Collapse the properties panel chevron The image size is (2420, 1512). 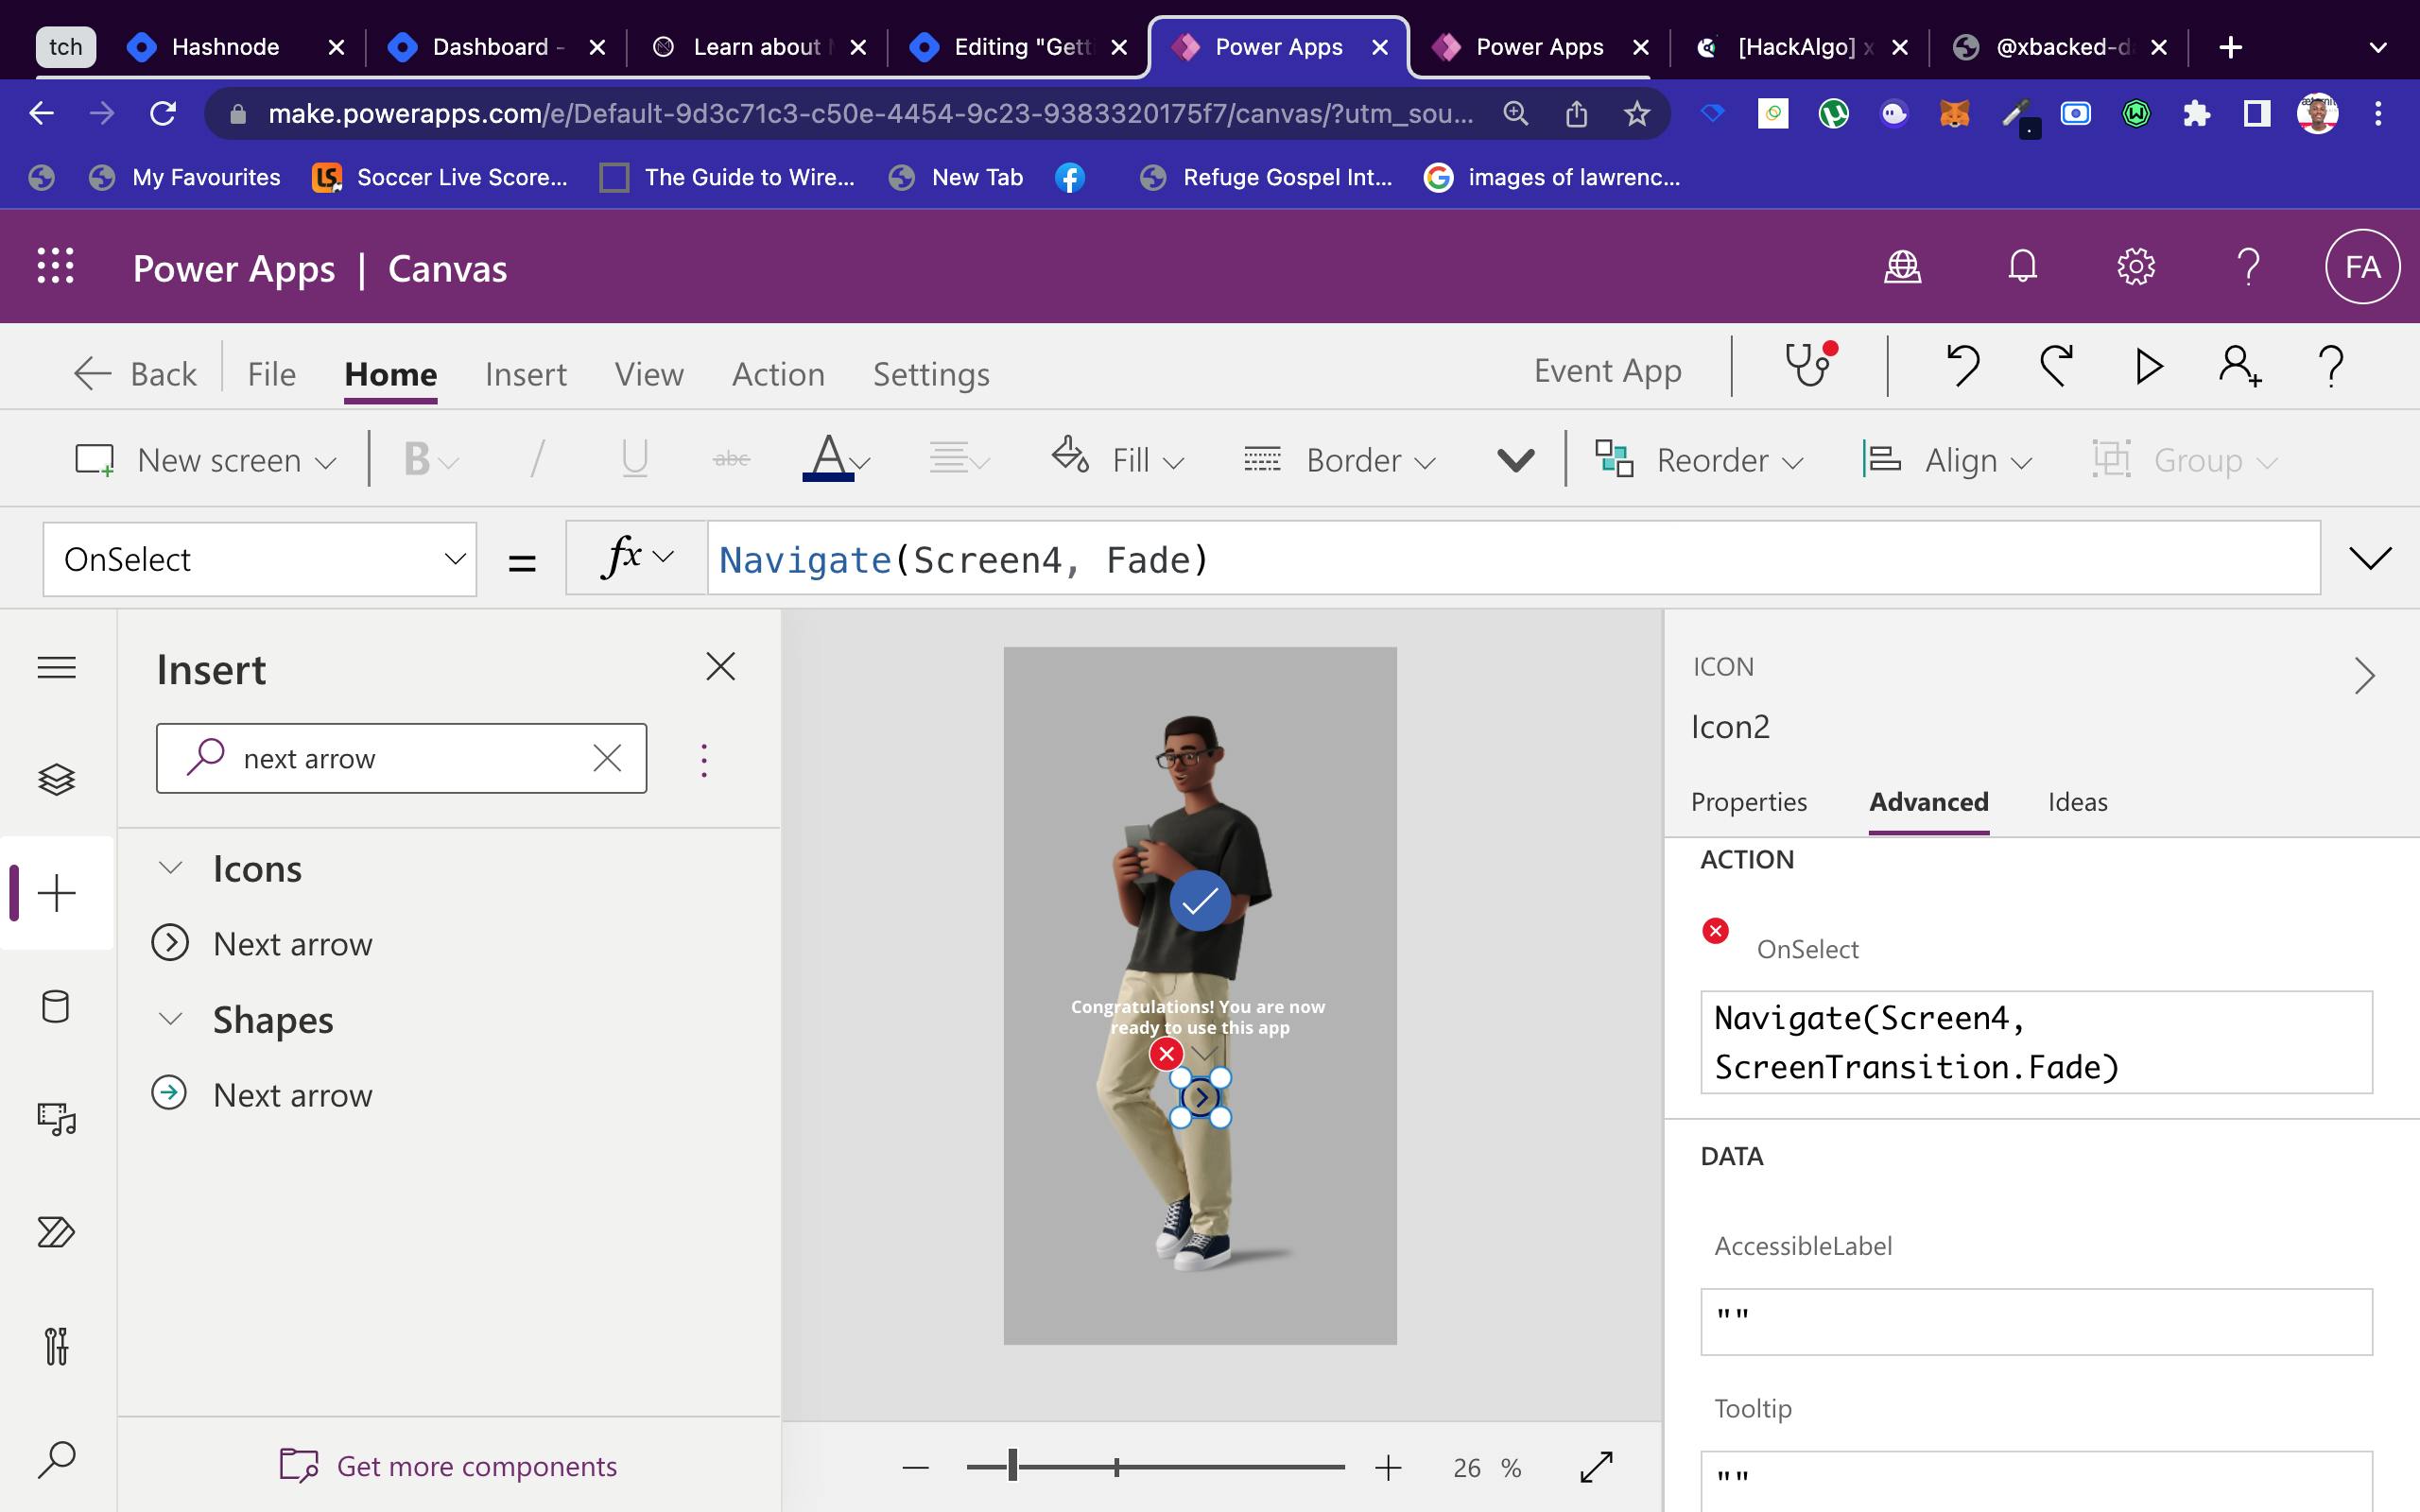click(x=2364, y=675)
